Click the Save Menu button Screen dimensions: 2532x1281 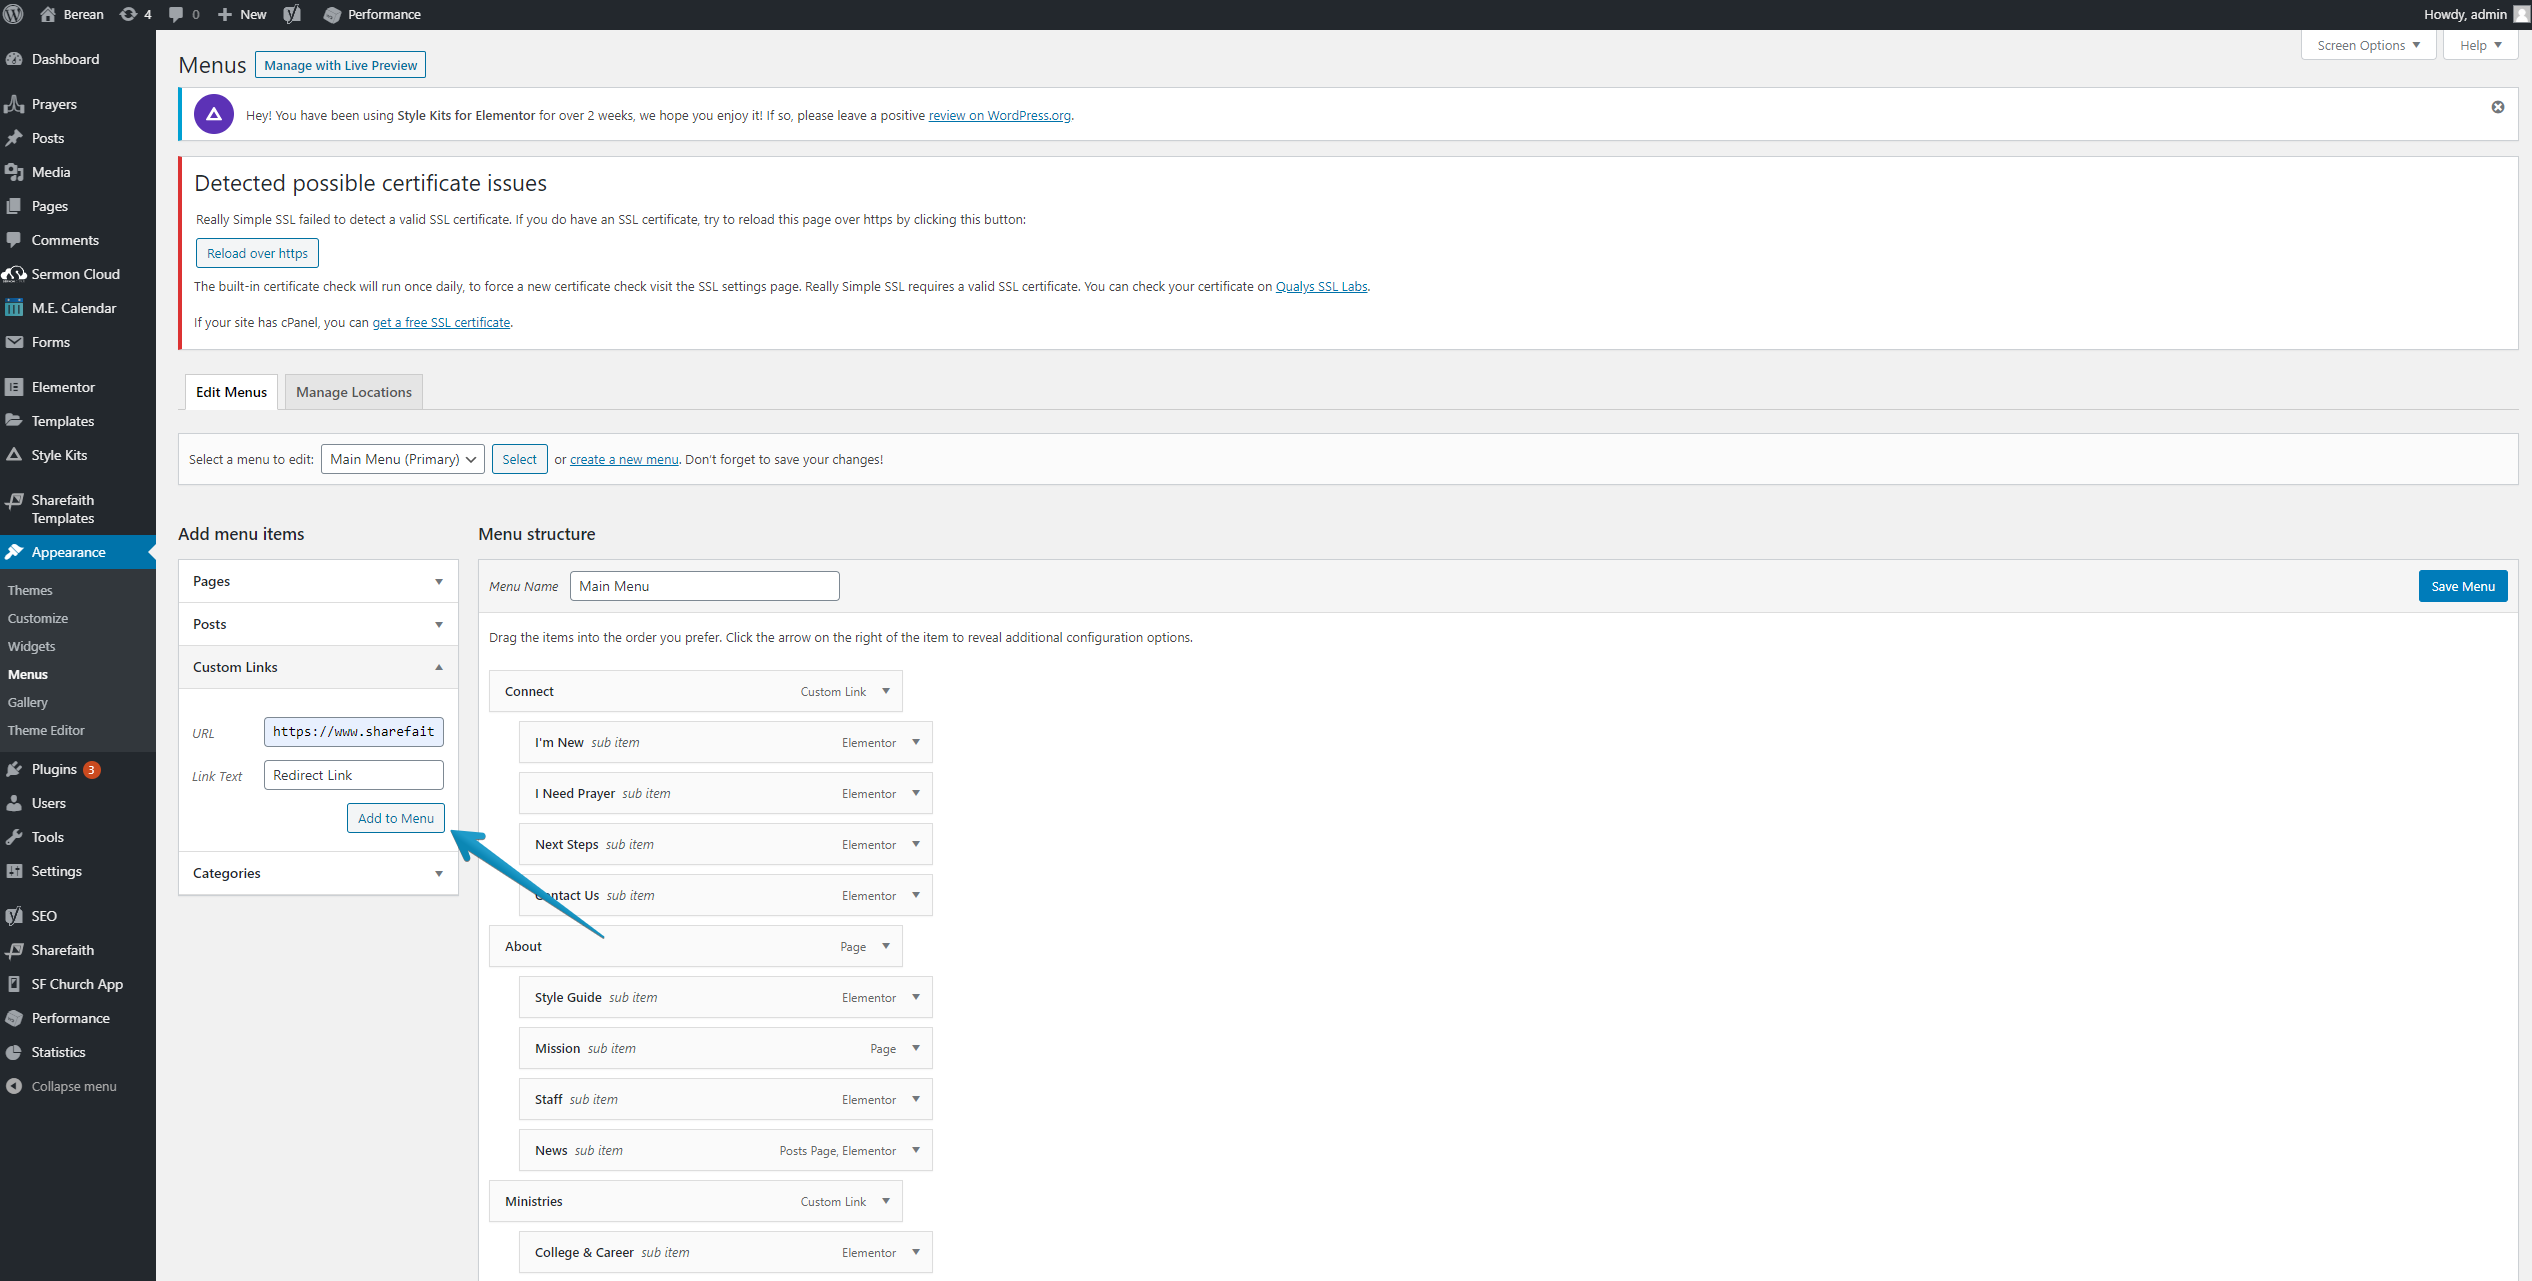[x=2462, y=586]
